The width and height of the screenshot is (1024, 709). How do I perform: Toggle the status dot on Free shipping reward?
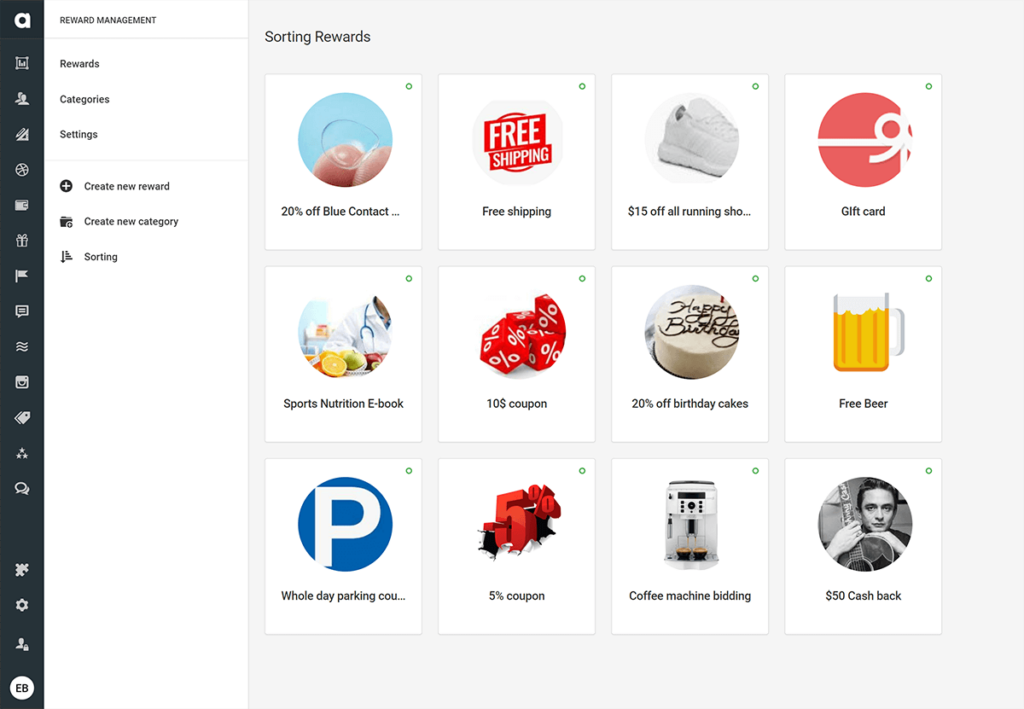coord(582,87)
